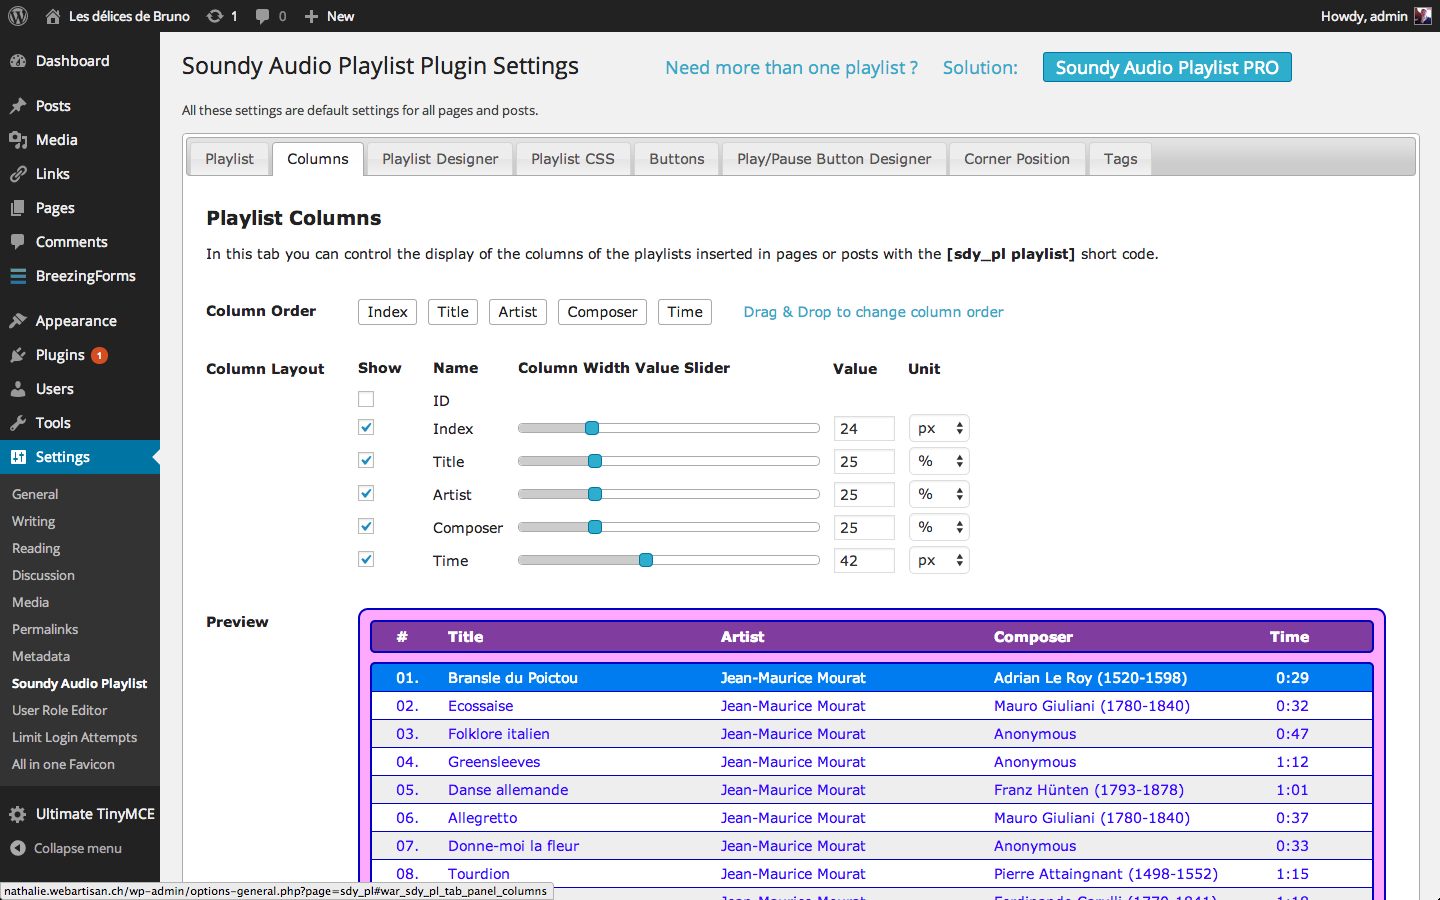Open All in one Favicon link
Image resolution: width=1440 pixels, height=900 pixels.
point(63,764)
